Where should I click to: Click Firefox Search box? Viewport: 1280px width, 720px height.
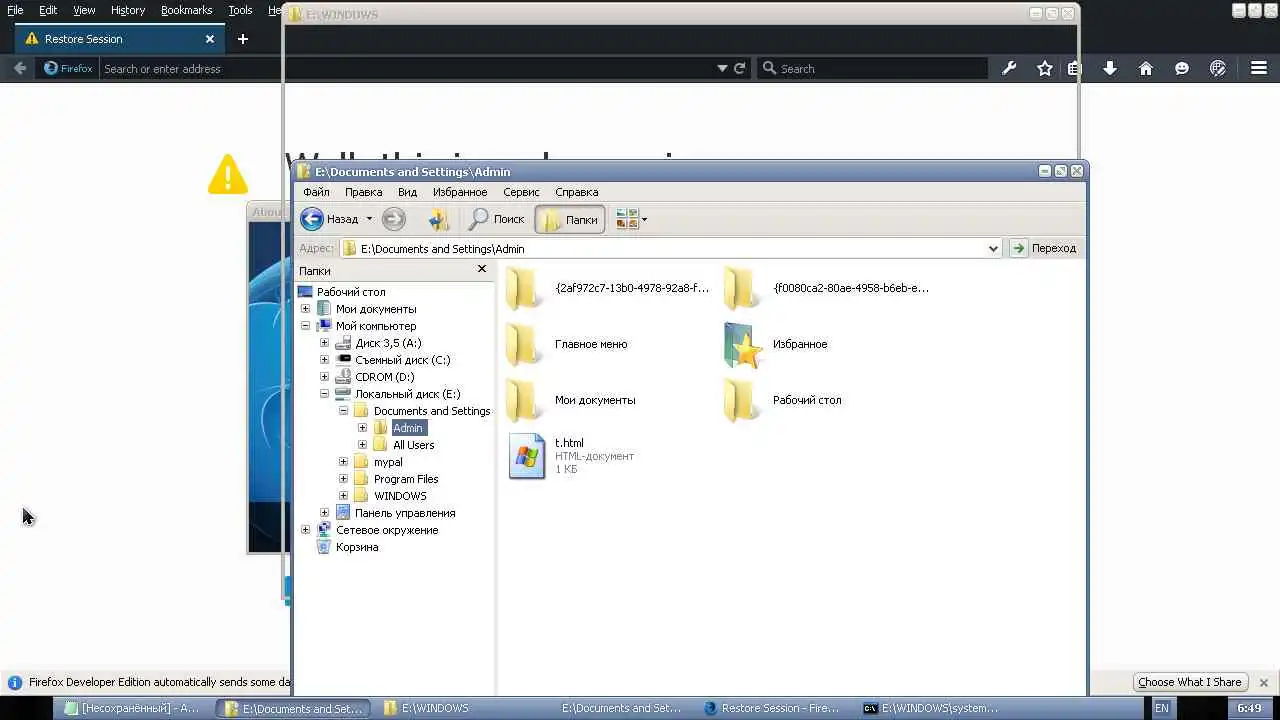pyautogui.click(x=873, y=68)
